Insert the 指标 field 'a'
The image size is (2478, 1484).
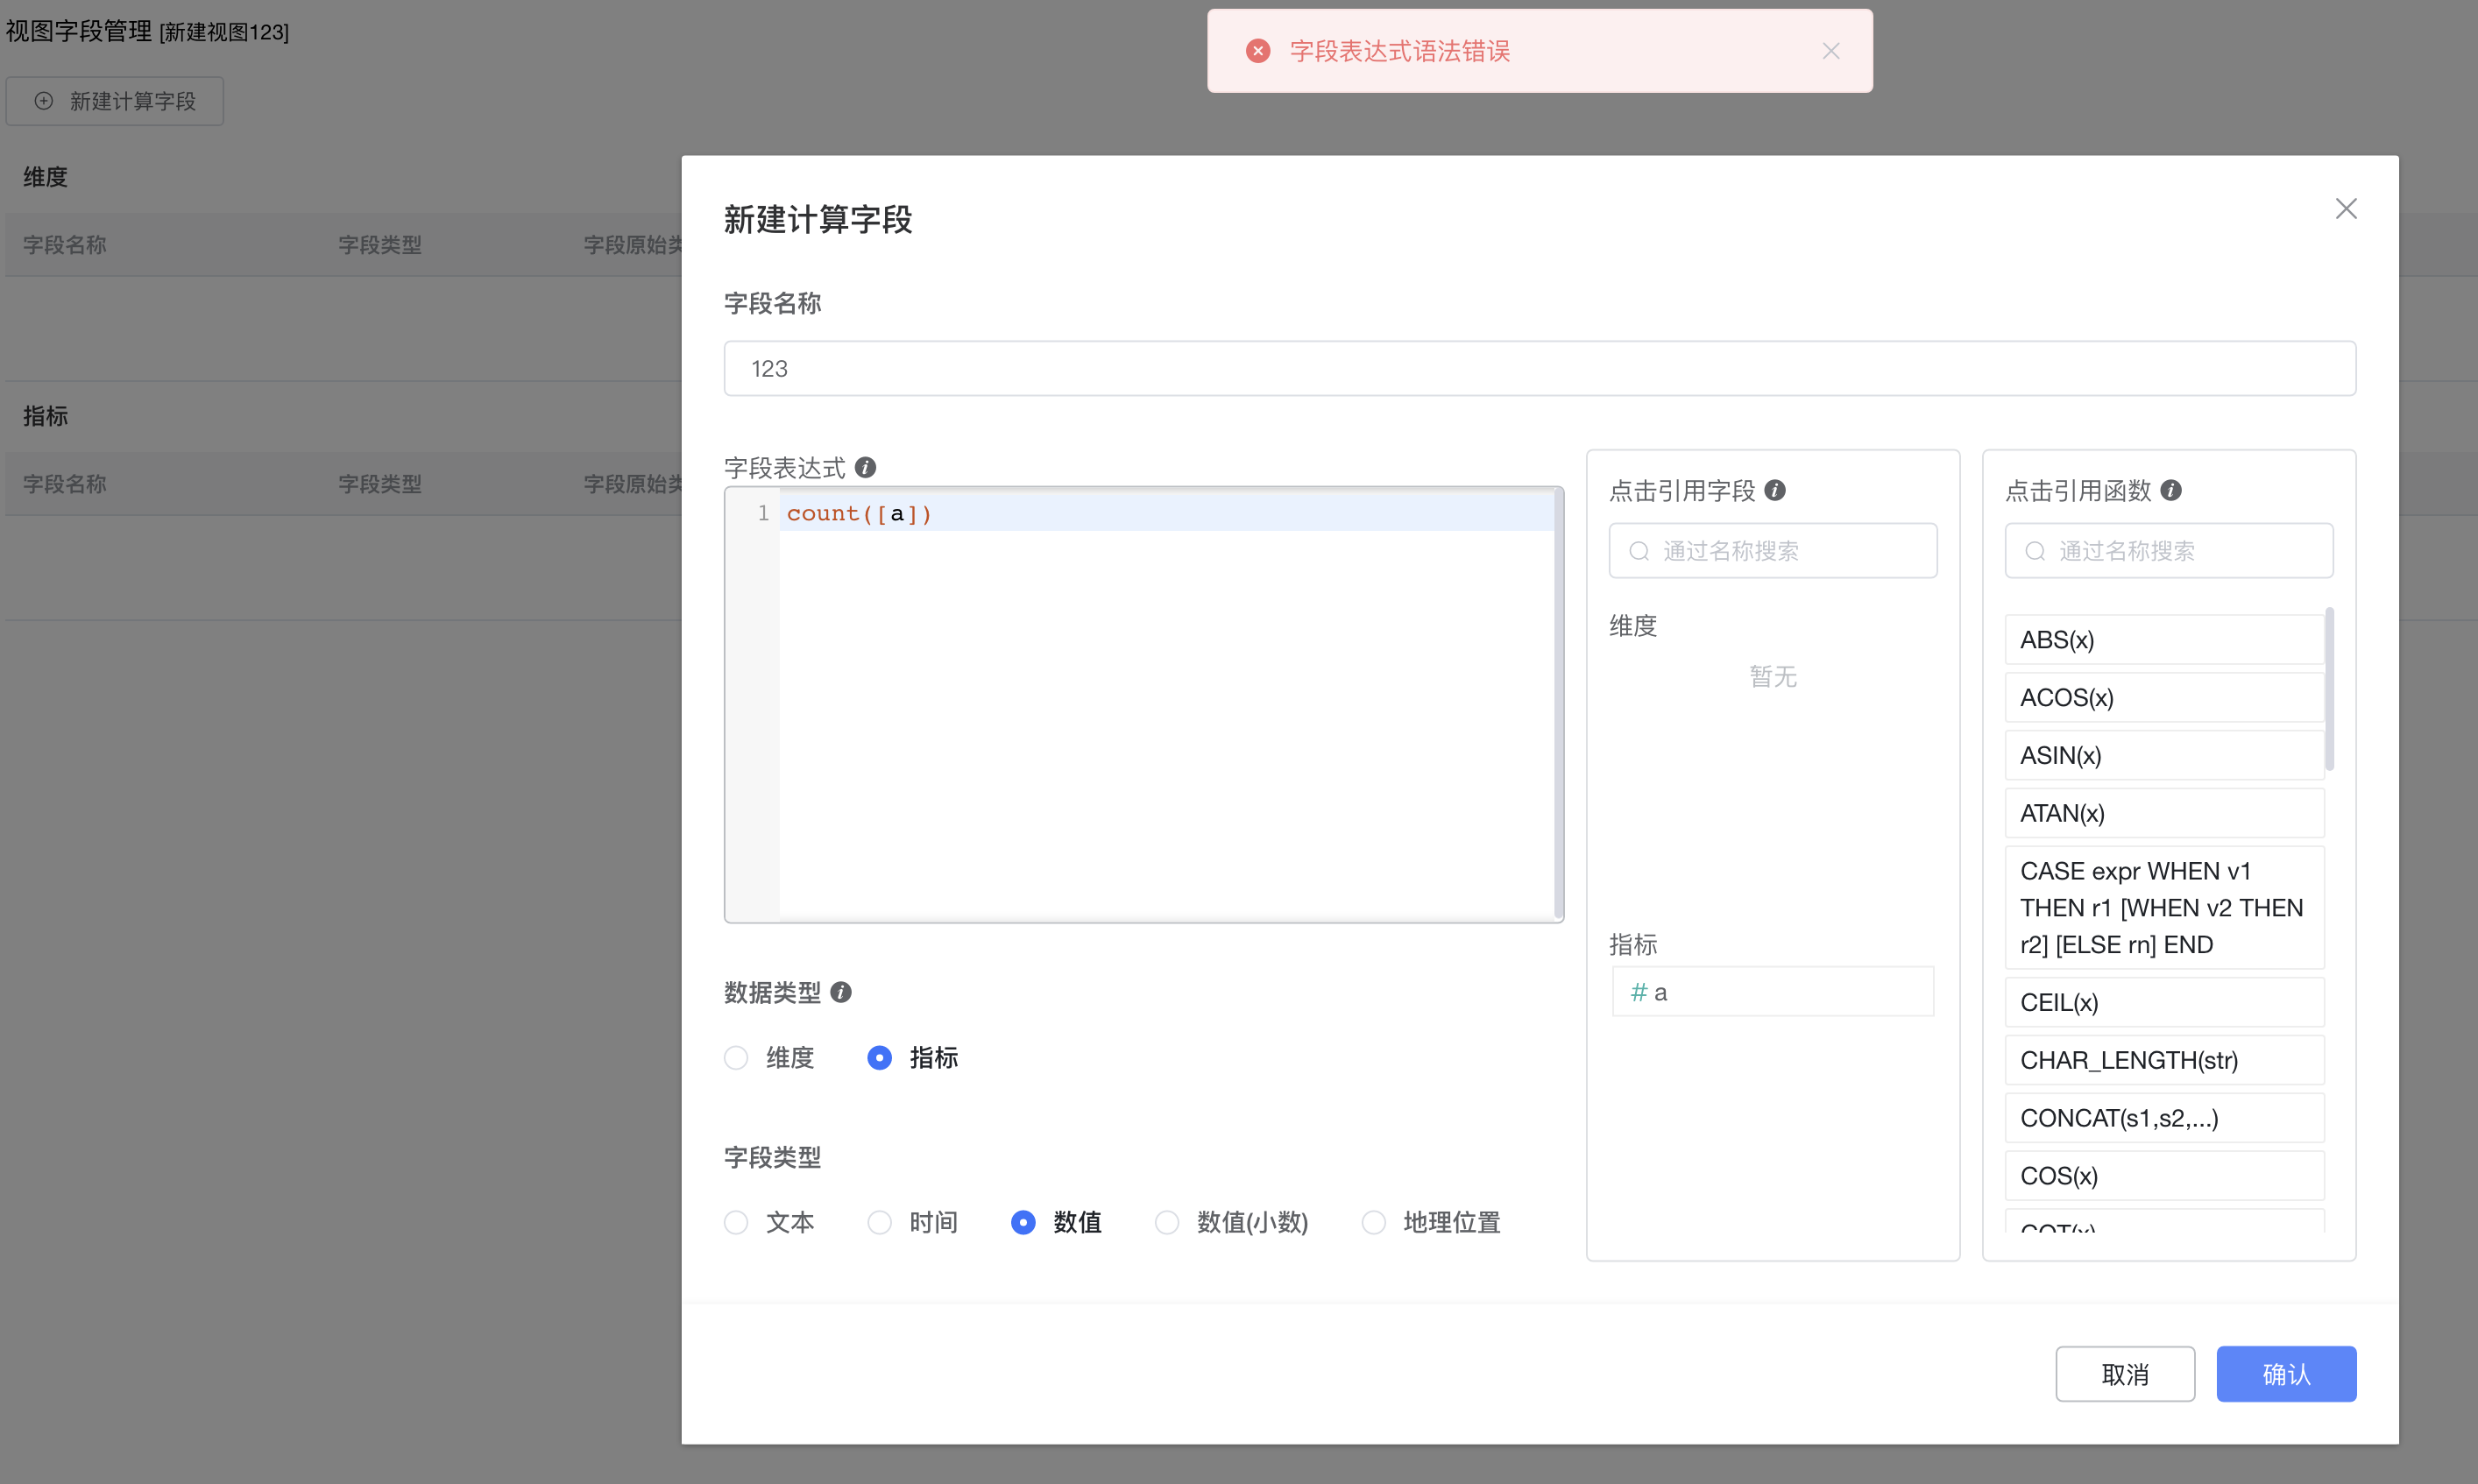(1773, 992)
